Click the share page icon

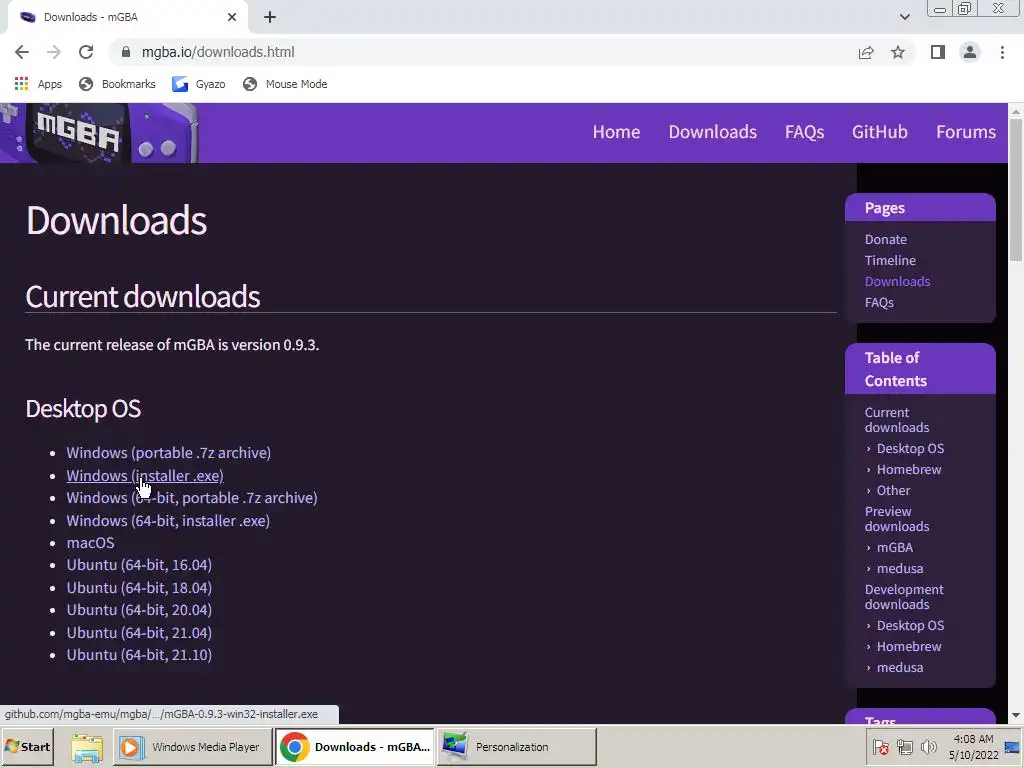point(866,52)
